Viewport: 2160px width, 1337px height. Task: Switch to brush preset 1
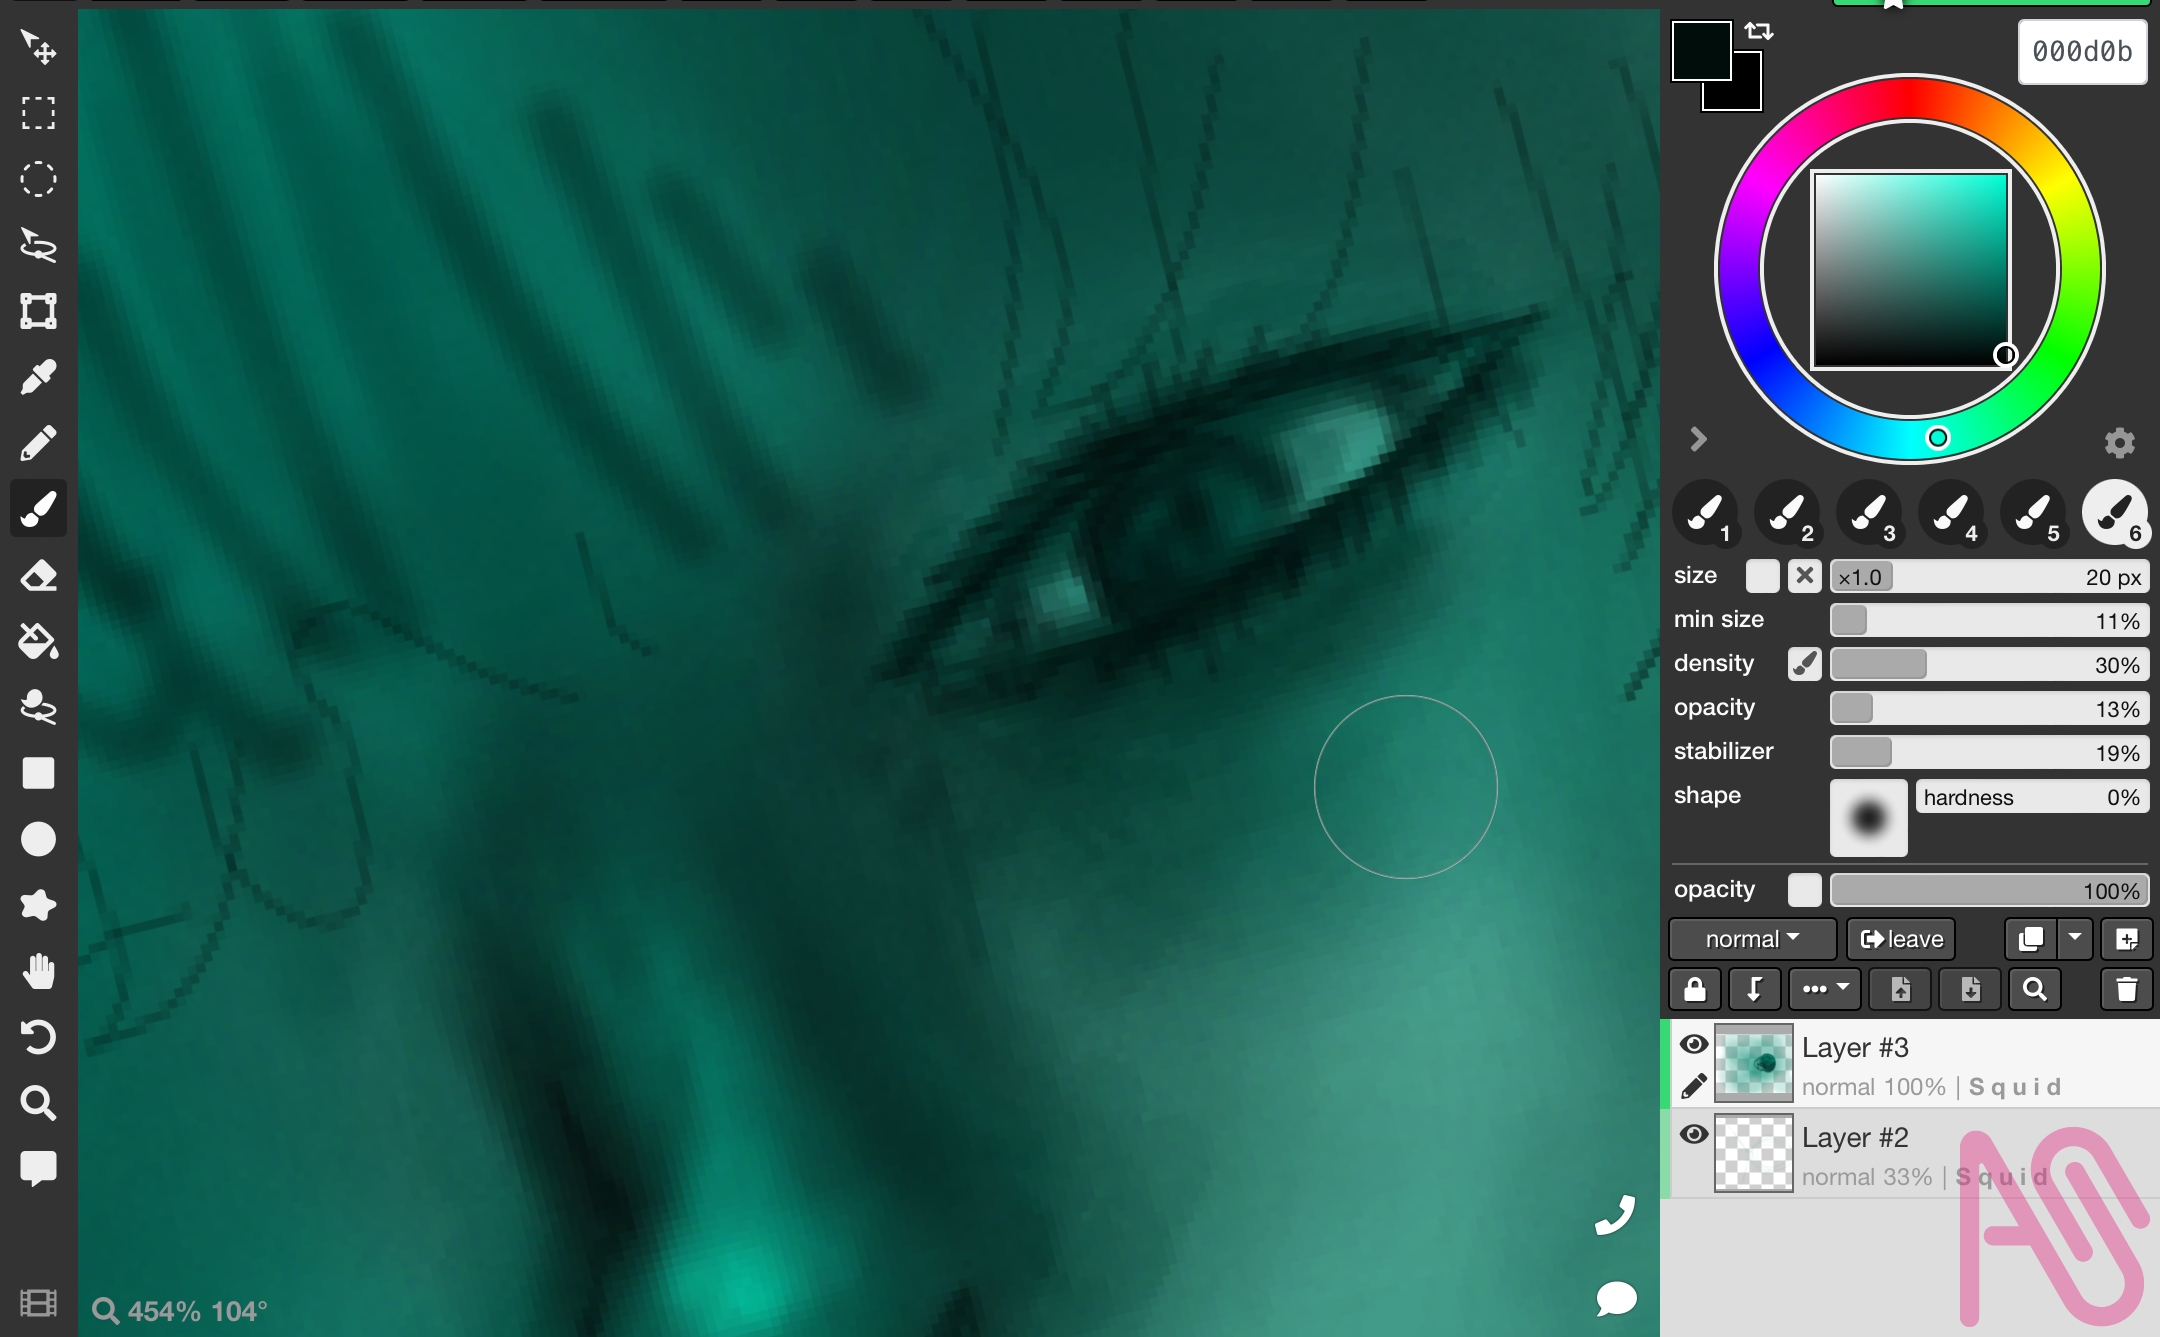pos(1705,513)
